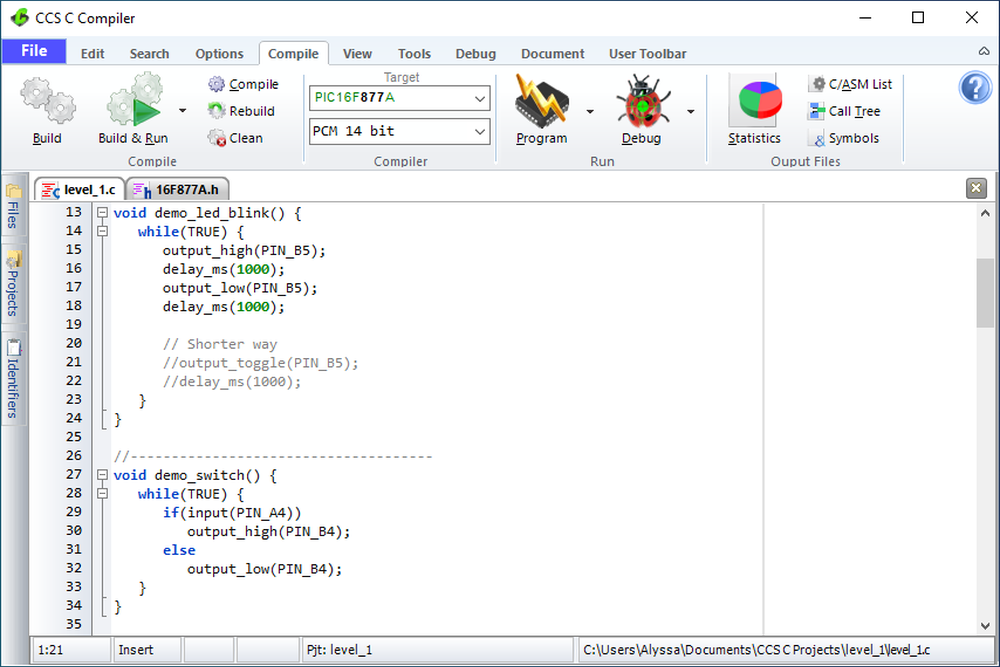Collapse the ribbon with the top-right chevron
The image size is (1000, 667).
[982, 49]
